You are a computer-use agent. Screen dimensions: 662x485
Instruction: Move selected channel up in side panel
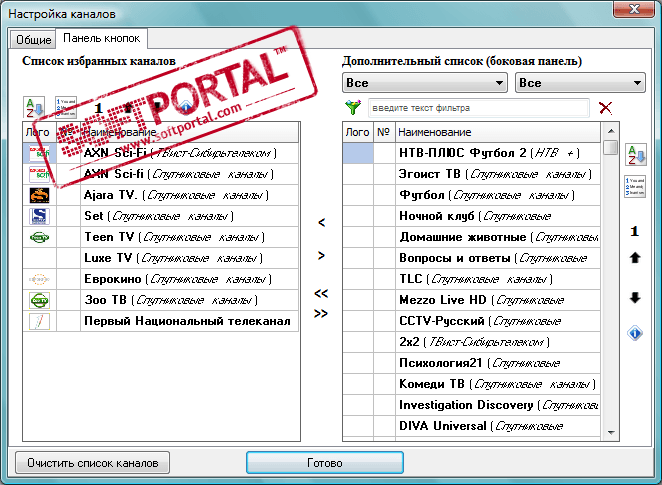635,258
